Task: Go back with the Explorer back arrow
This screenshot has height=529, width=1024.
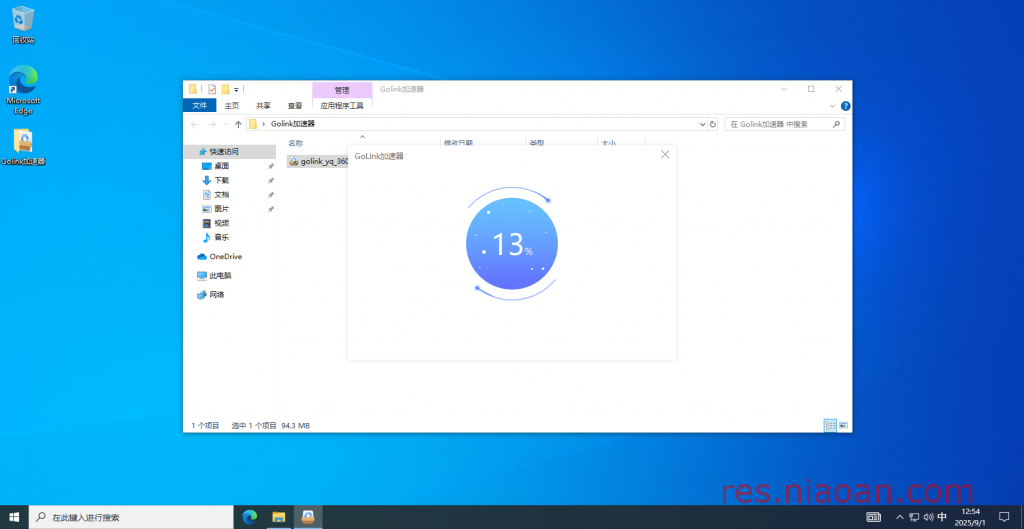Action: click(195, 124)
